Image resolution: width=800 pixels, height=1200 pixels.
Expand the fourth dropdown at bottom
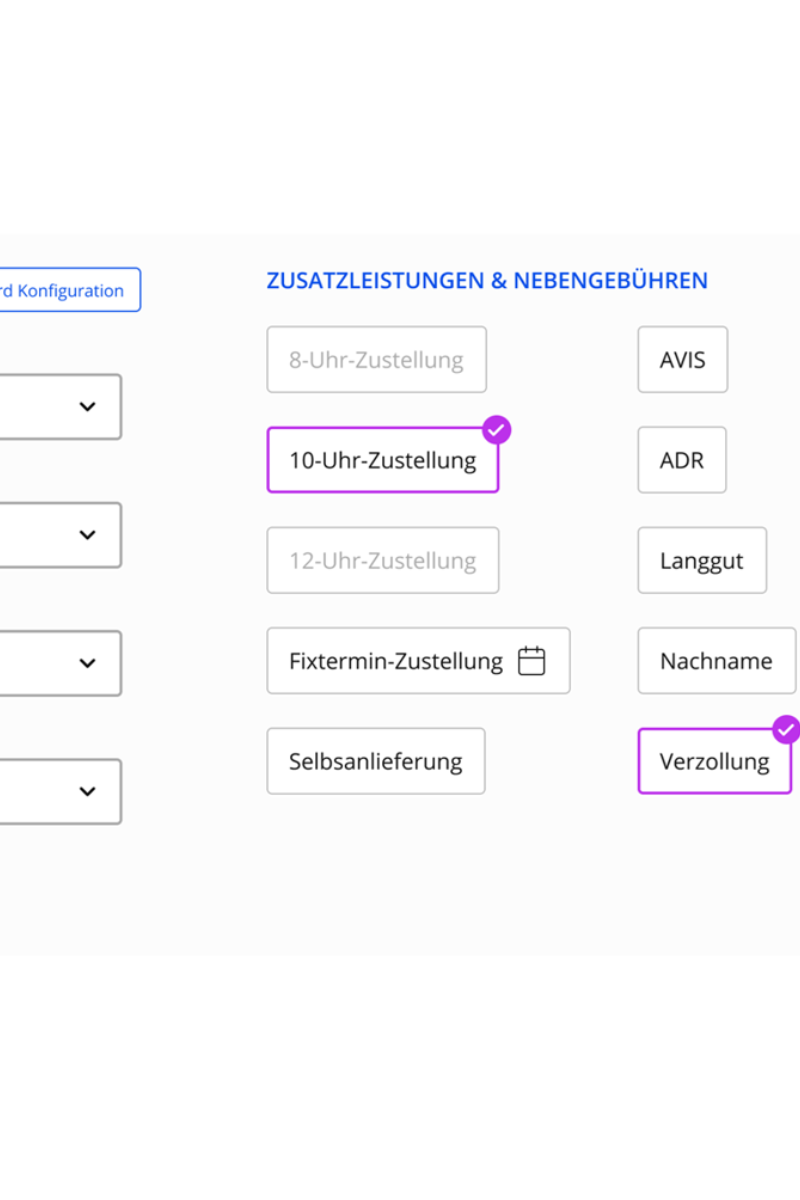click(x=88, y=791)
